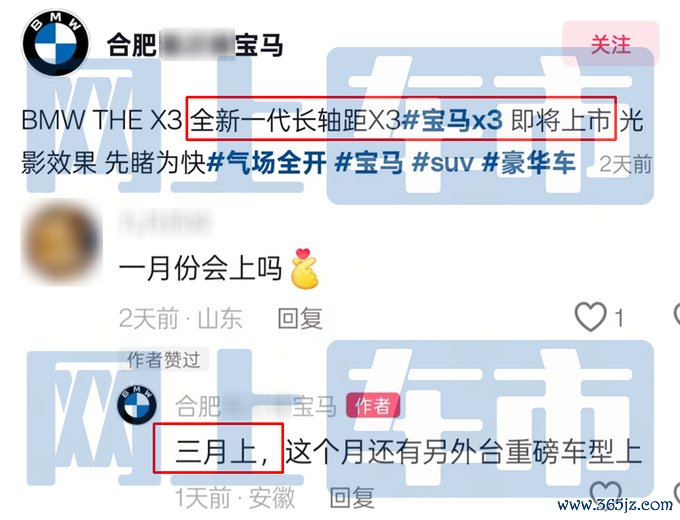Open the www.365jz.com watermark link

click(x=616, y=505)
